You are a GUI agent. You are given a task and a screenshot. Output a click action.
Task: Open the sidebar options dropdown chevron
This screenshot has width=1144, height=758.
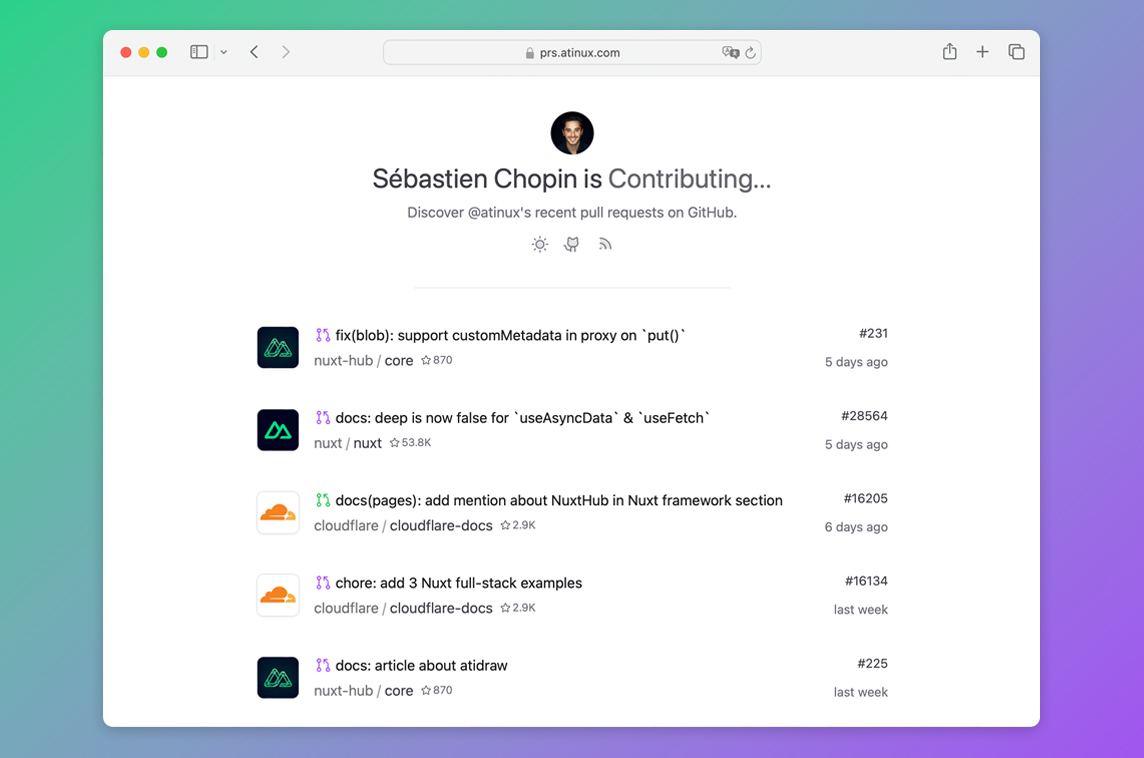224,53
